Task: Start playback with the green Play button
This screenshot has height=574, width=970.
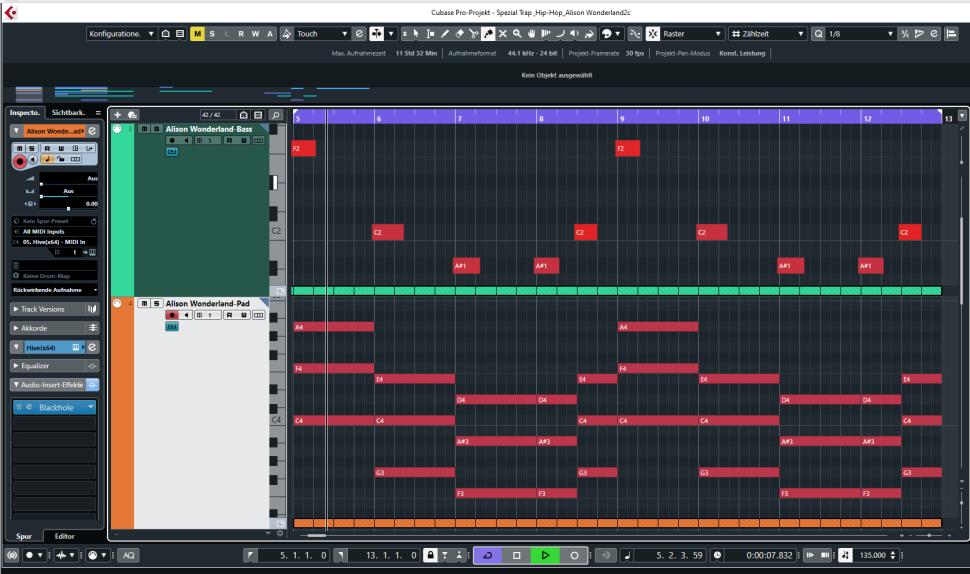Action: 546,553
